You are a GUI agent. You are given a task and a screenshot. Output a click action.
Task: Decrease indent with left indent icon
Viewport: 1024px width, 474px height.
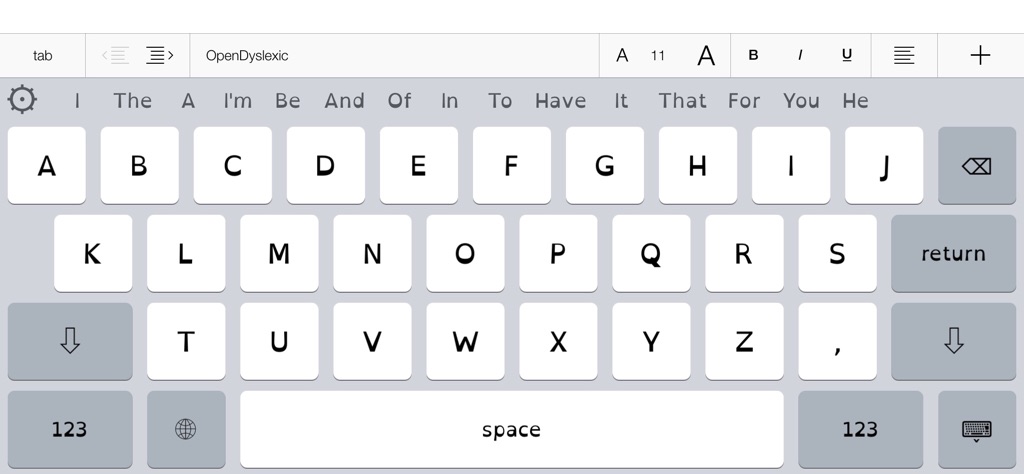click(x=116, y=55)
